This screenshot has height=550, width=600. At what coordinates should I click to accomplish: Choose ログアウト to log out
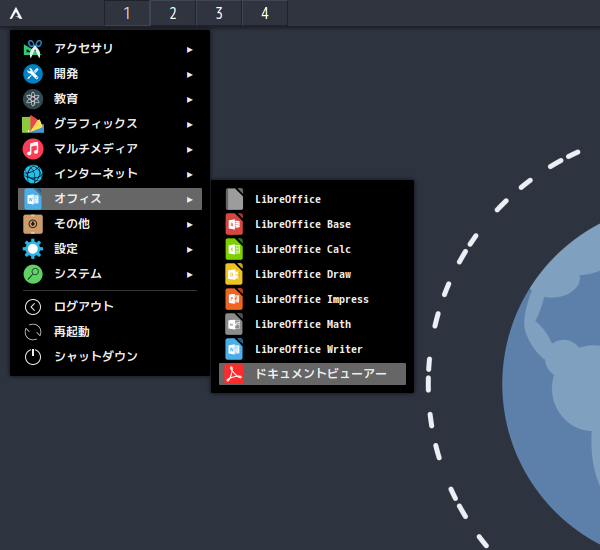[110, 307]
